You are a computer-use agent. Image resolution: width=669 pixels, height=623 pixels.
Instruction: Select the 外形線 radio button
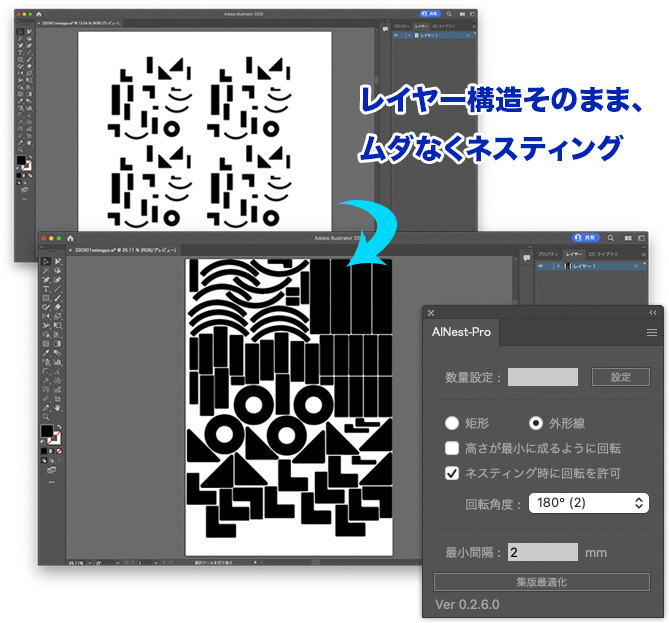tap(535, 423)
